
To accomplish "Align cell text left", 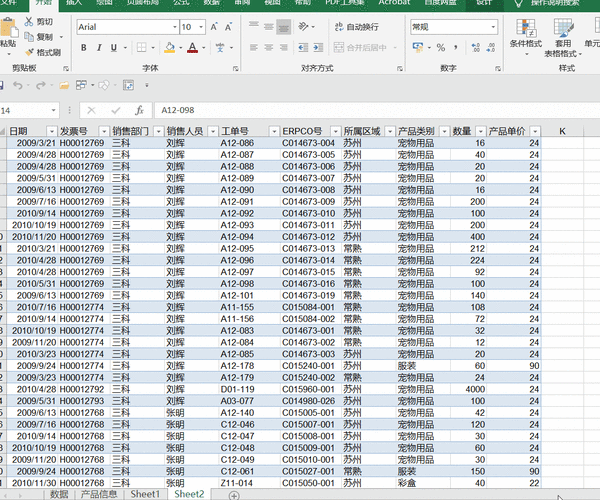I will tap(253, 47).
